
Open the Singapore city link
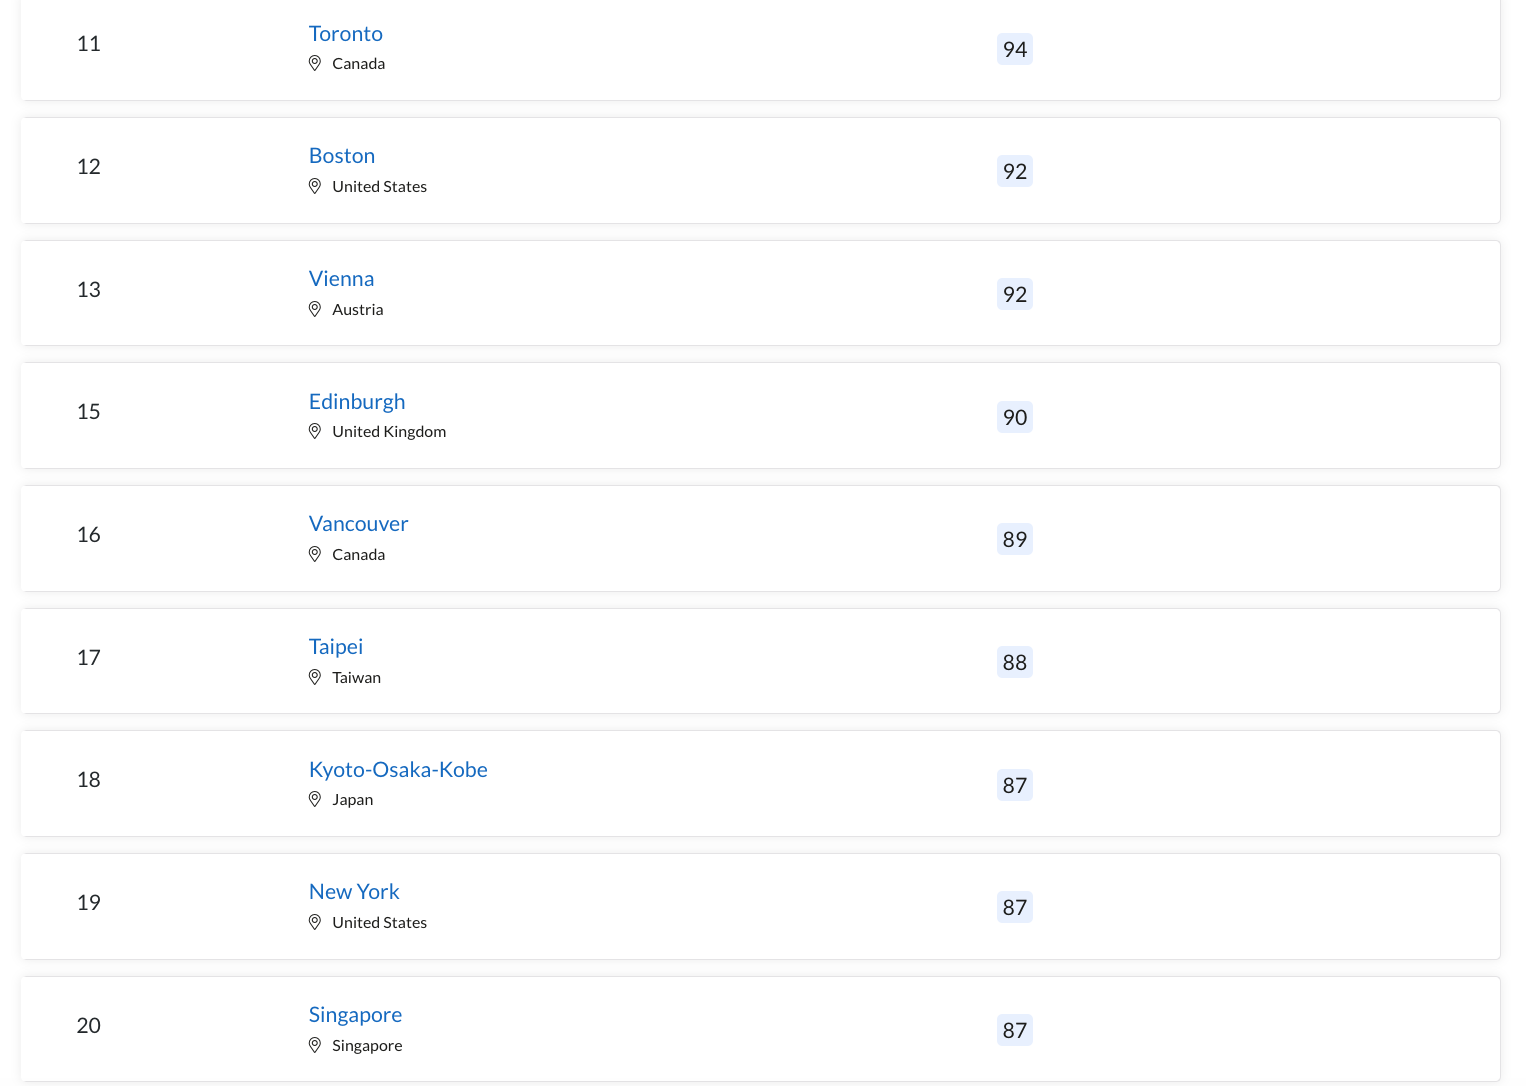coord(355,1015)
